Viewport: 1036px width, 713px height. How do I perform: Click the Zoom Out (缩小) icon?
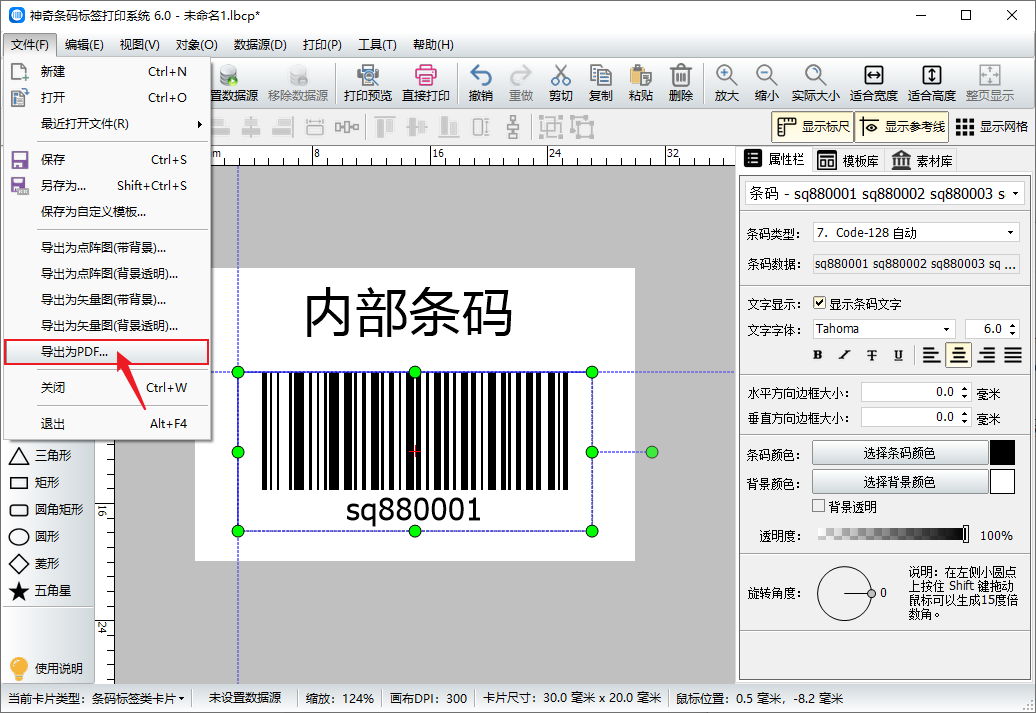(x=766, y=83)
